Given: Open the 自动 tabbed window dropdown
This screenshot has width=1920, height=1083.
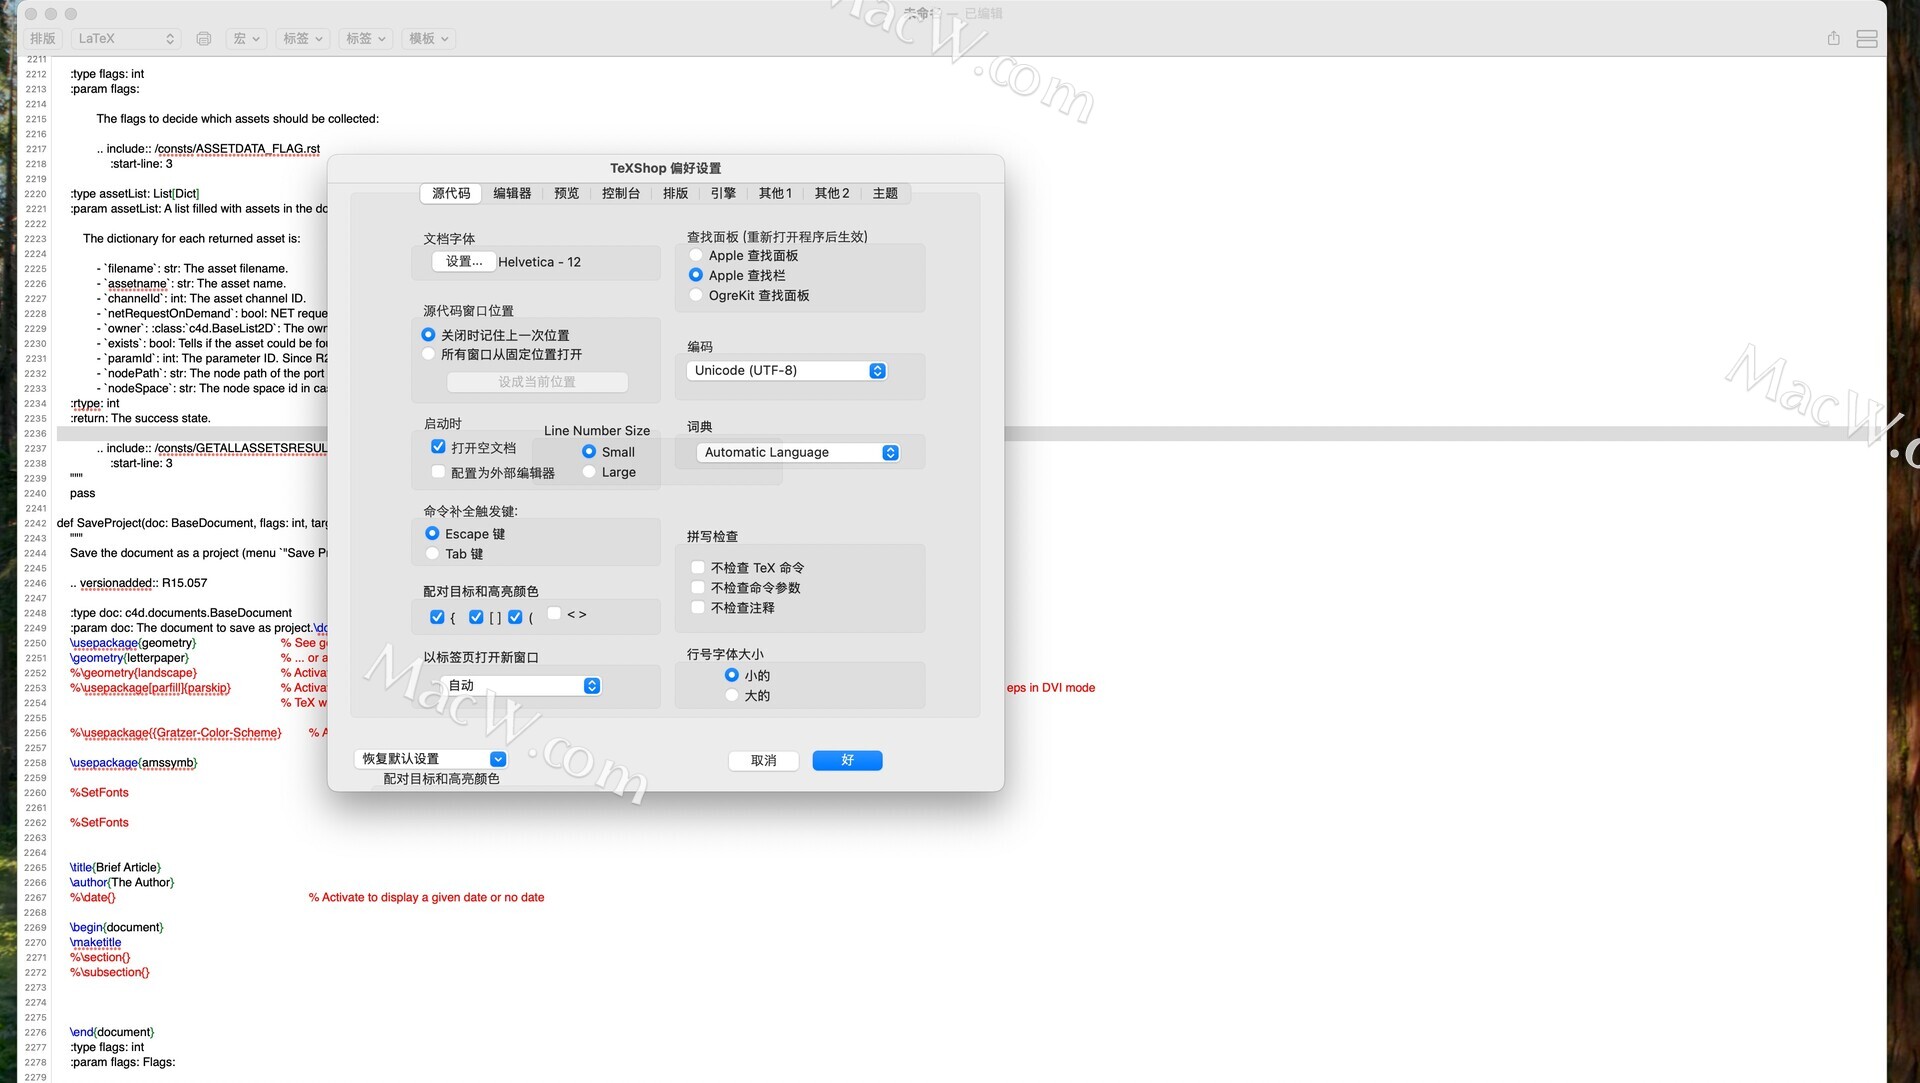Looking at the screenshot, I should coord(521,686).
